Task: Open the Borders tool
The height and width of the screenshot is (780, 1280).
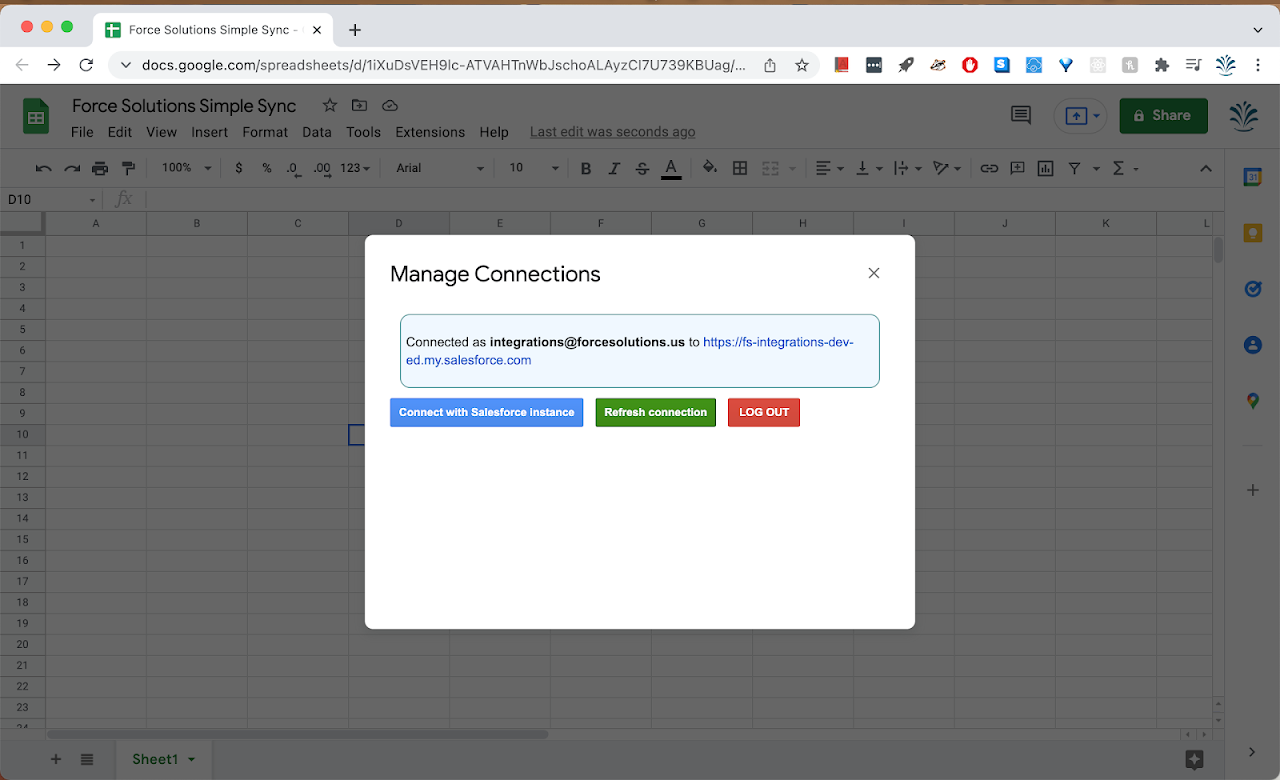Action: [x=740, y=168]
